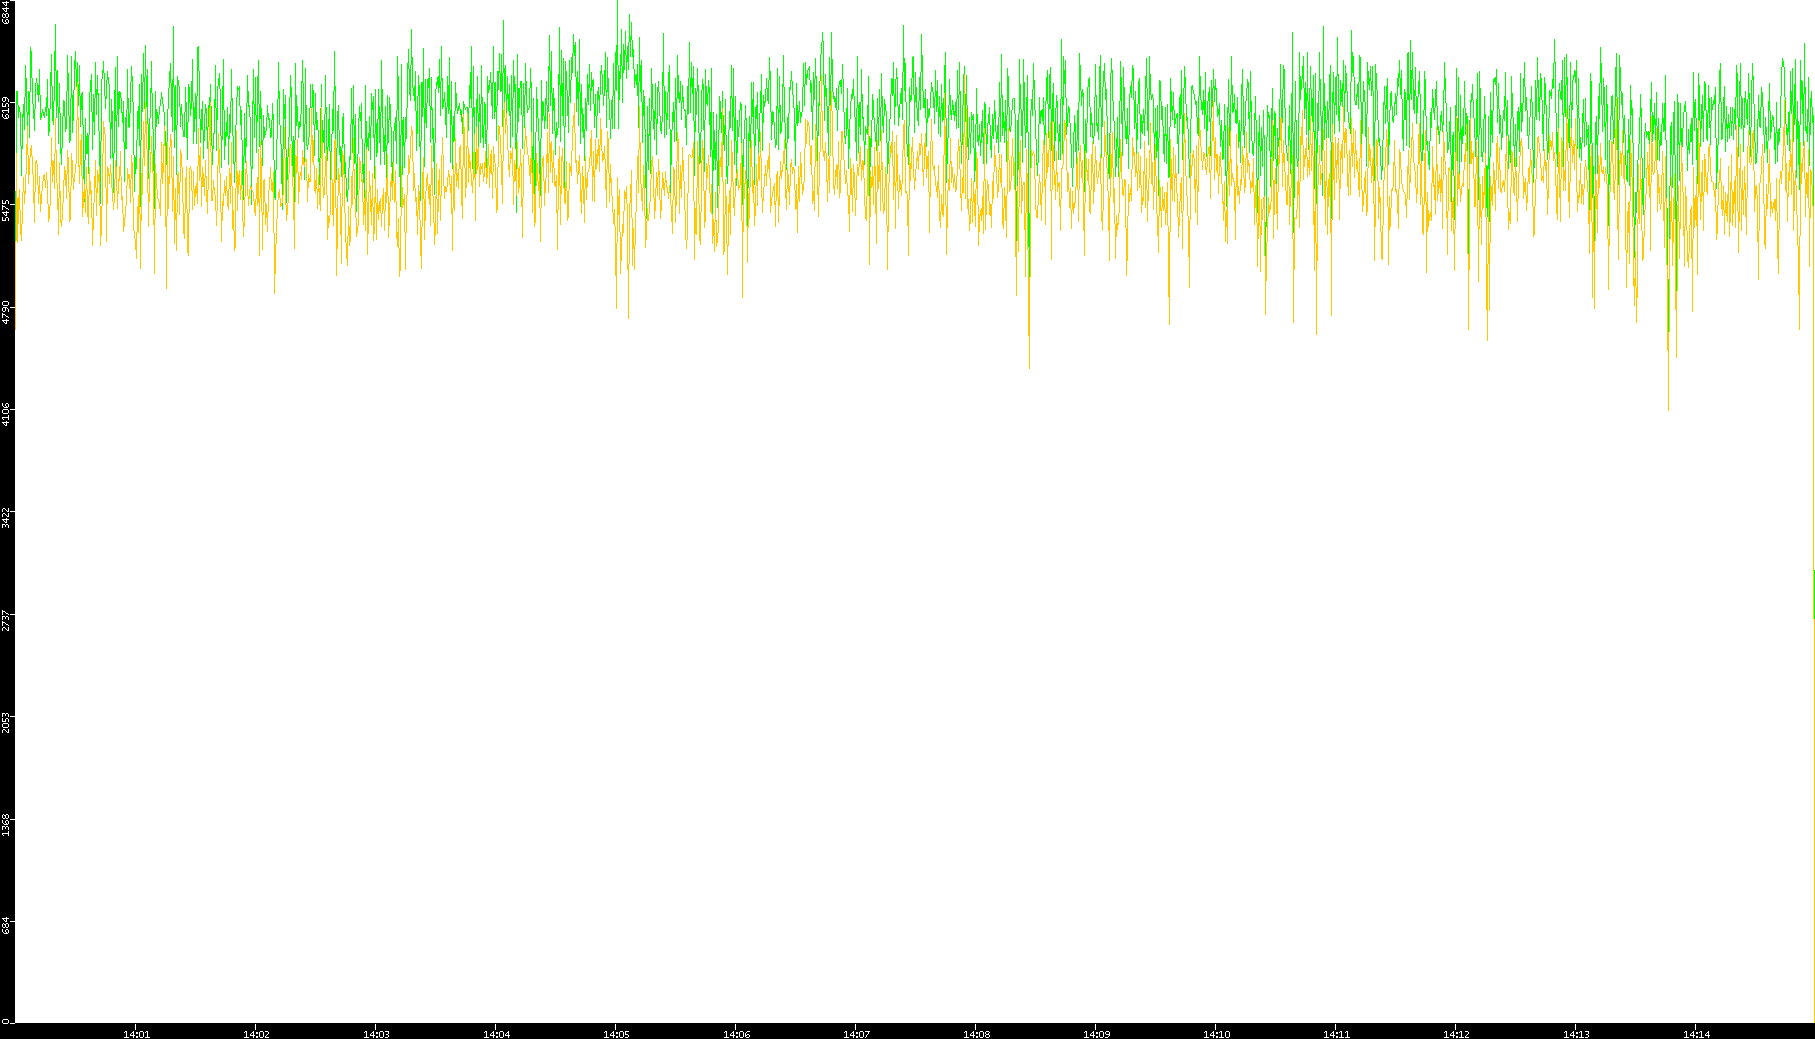Select the 14:14 time axis label
The width and height of the screenshot is (1815, 1039).
pyautogui.click(x=1696, y=1034)
